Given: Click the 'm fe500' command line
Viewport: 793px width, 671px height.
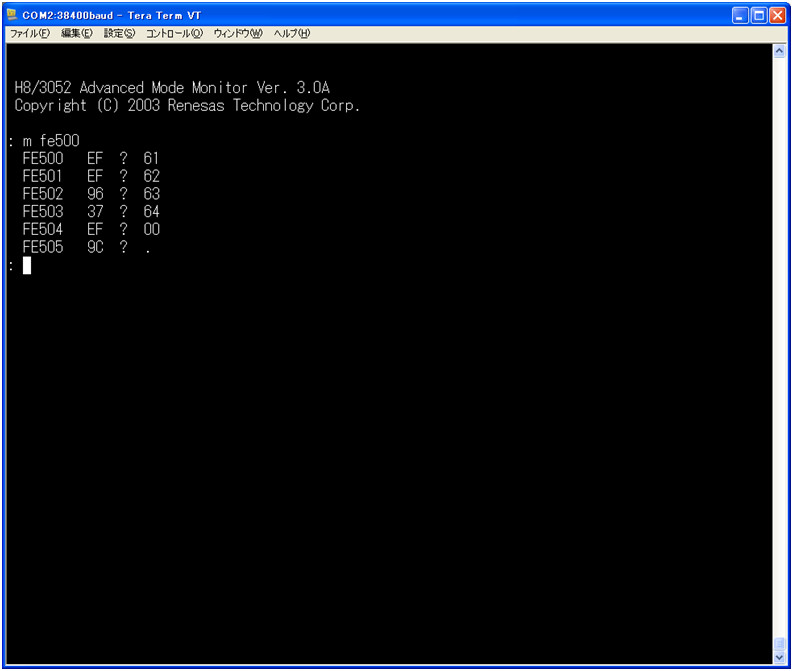Looking at the screenshot, I should [x=50, y=141].
